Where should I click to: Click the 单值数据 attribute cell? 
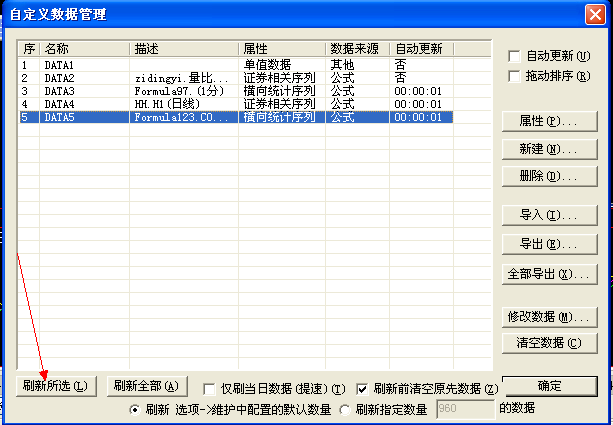point(267,65)
